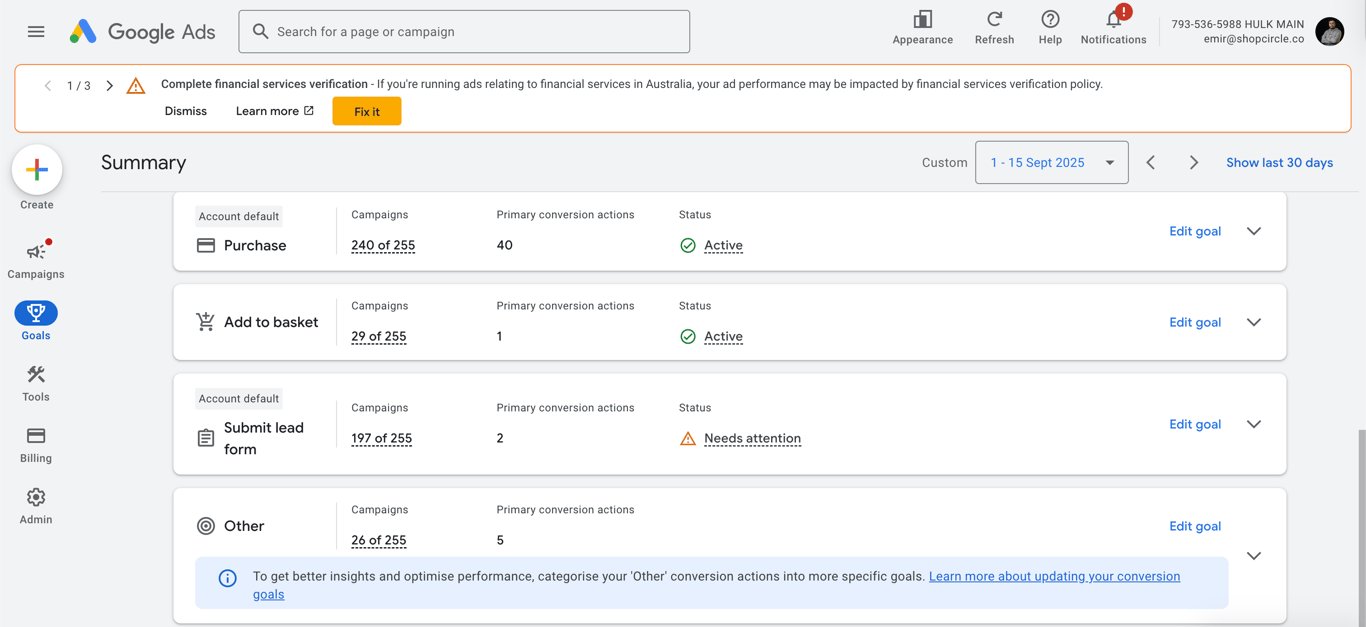This screenshot has height=627, width=1366.
Task: Click the Refresh icon
Action: (x=994, y=27)
